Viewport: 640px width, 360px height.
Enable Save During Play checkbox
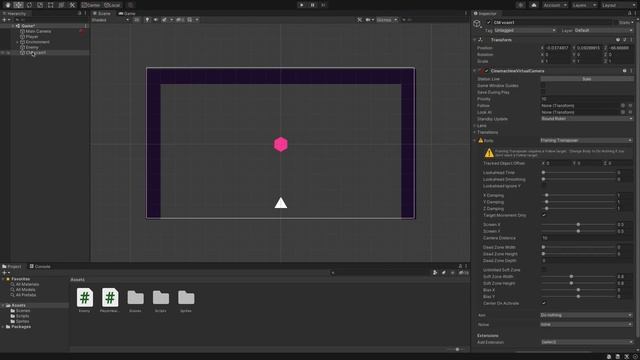pos(543,92)
